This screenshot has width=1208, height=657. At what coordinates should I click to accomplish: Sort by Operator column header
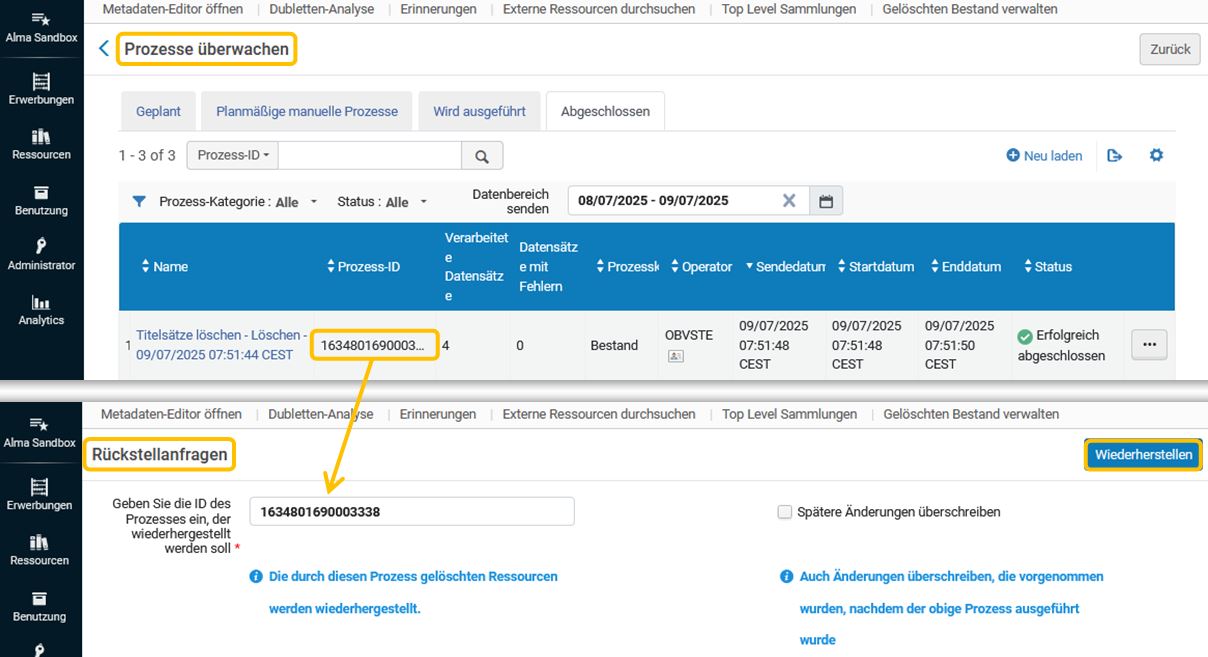[701, 267]
